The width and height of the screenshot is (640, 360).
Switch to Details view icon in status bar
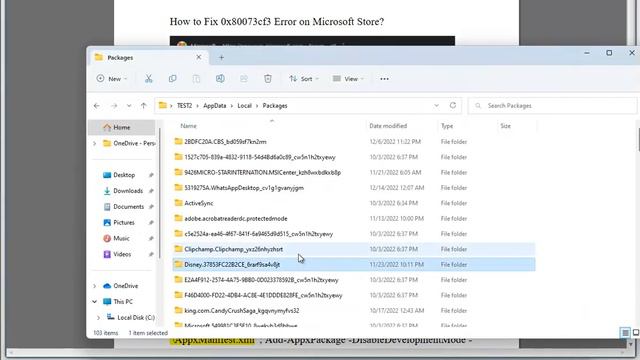(625, 333)
